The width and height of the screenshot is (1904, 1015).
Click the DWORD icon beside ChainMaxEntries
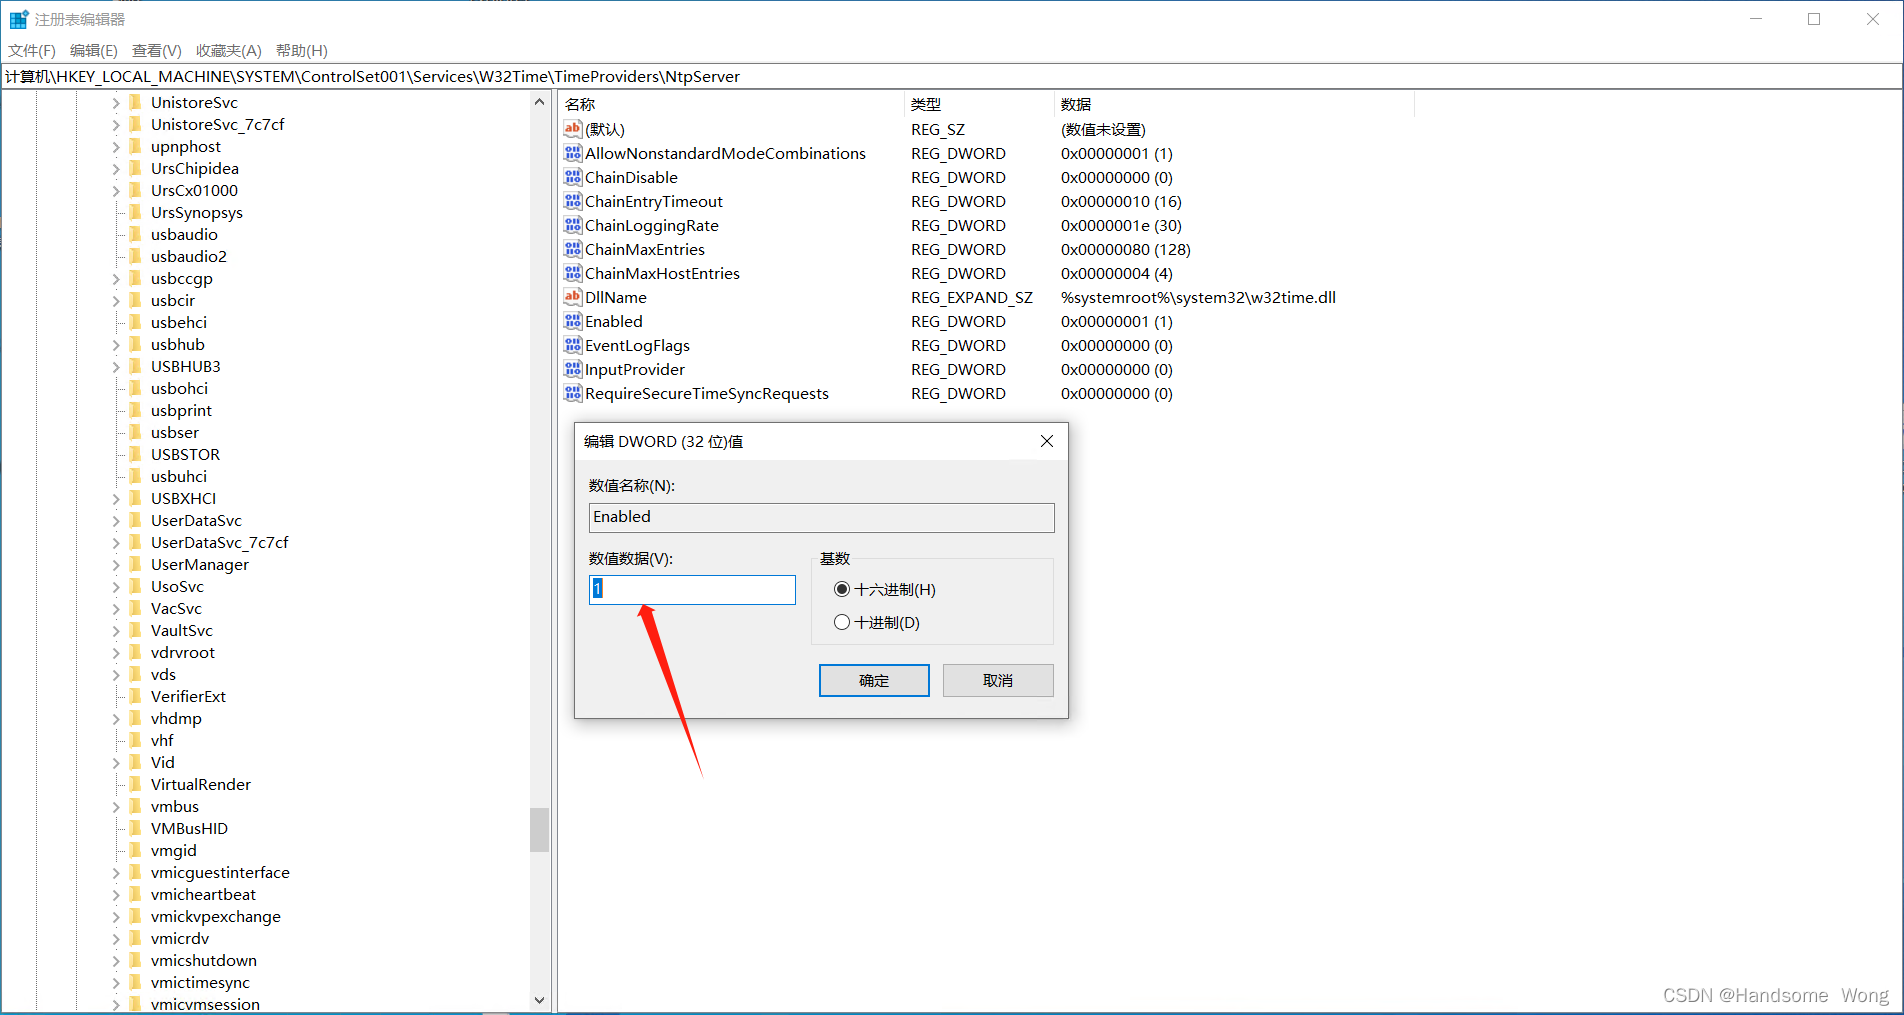coord(573,249)
